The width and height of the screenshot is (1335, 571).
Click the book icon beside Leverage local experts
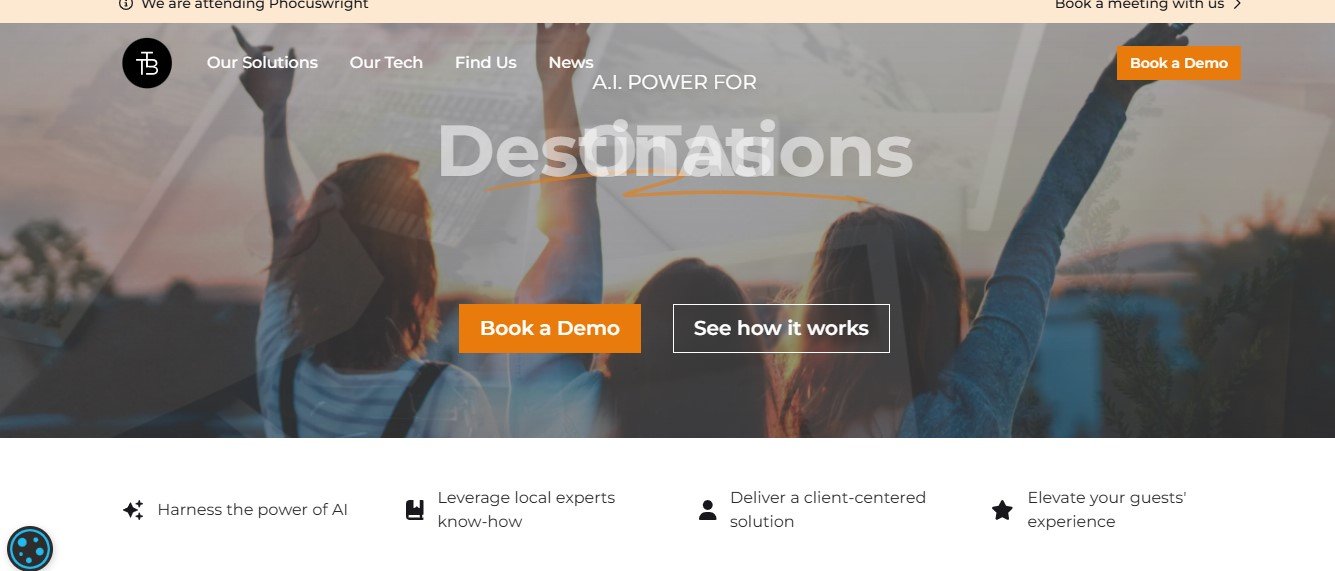point(414,510)
